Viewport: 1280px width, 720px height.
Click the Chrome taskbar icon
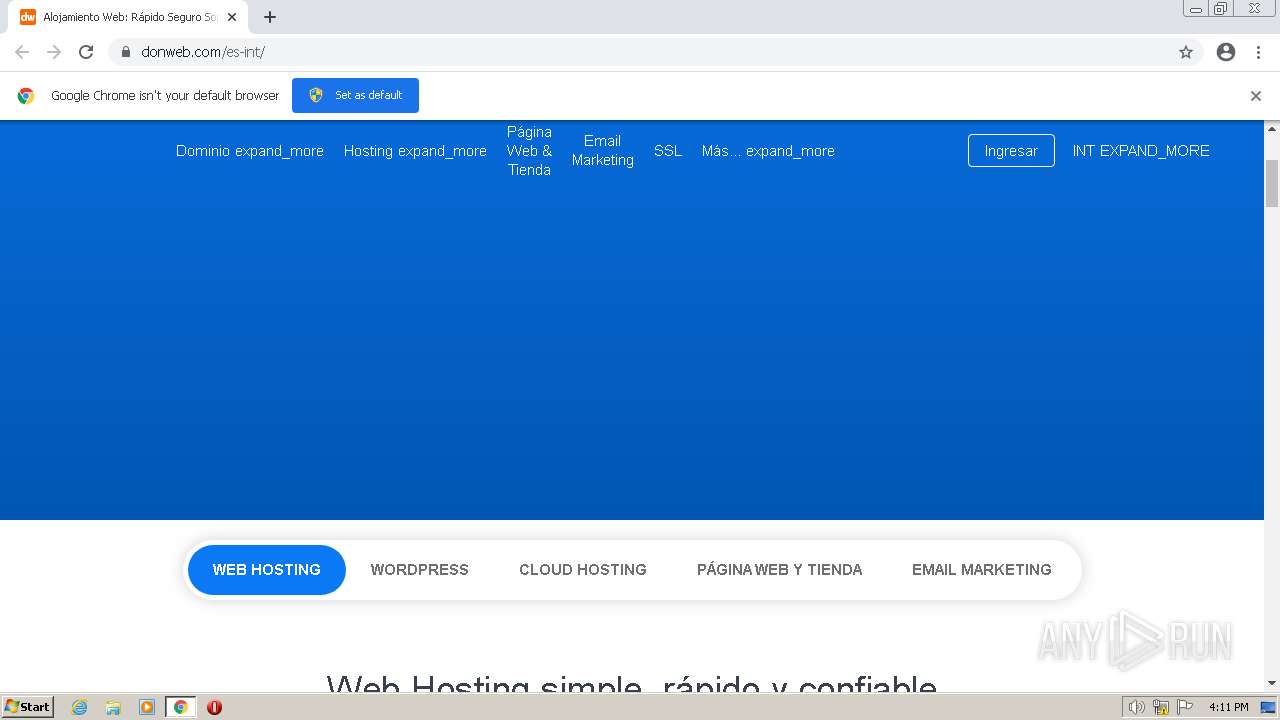(180, 707)
